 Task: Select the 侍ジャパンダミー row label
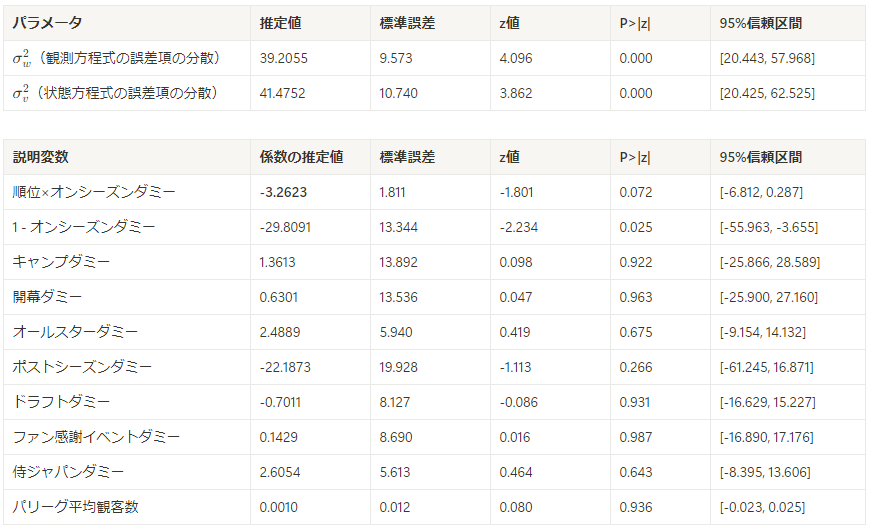tap(68, 472)
